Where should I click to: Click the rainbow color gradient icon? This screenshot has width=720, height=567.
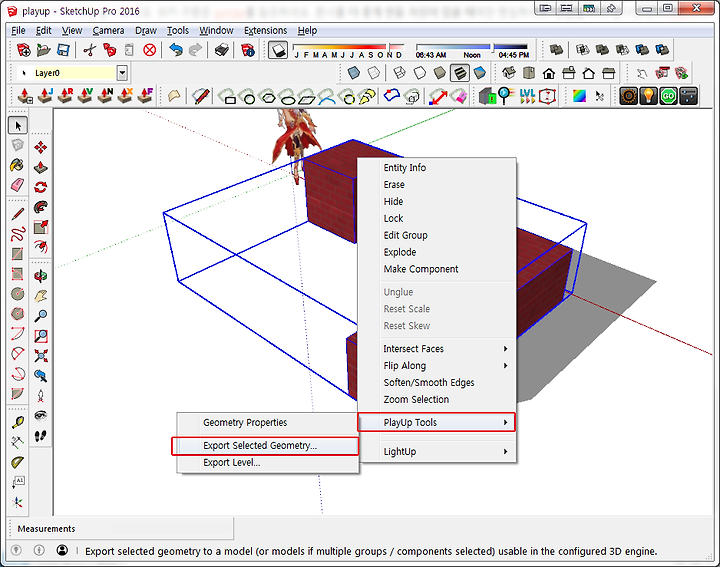coord(579,96)
